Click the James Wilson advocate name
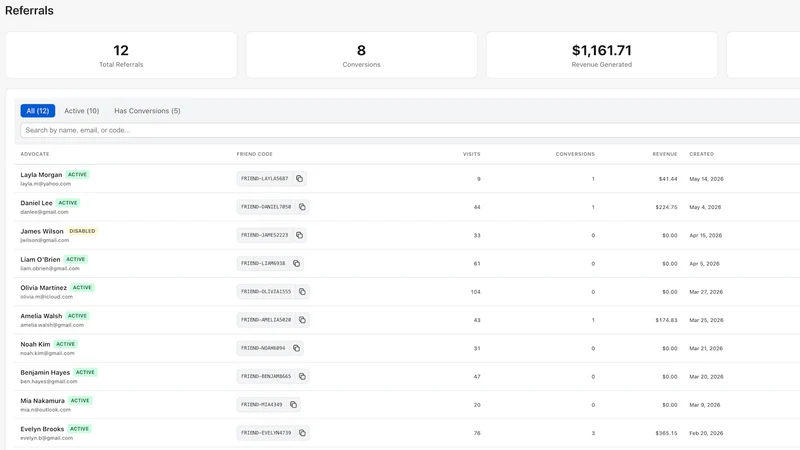Screen dimensions: 800x450 click(42, 231)
